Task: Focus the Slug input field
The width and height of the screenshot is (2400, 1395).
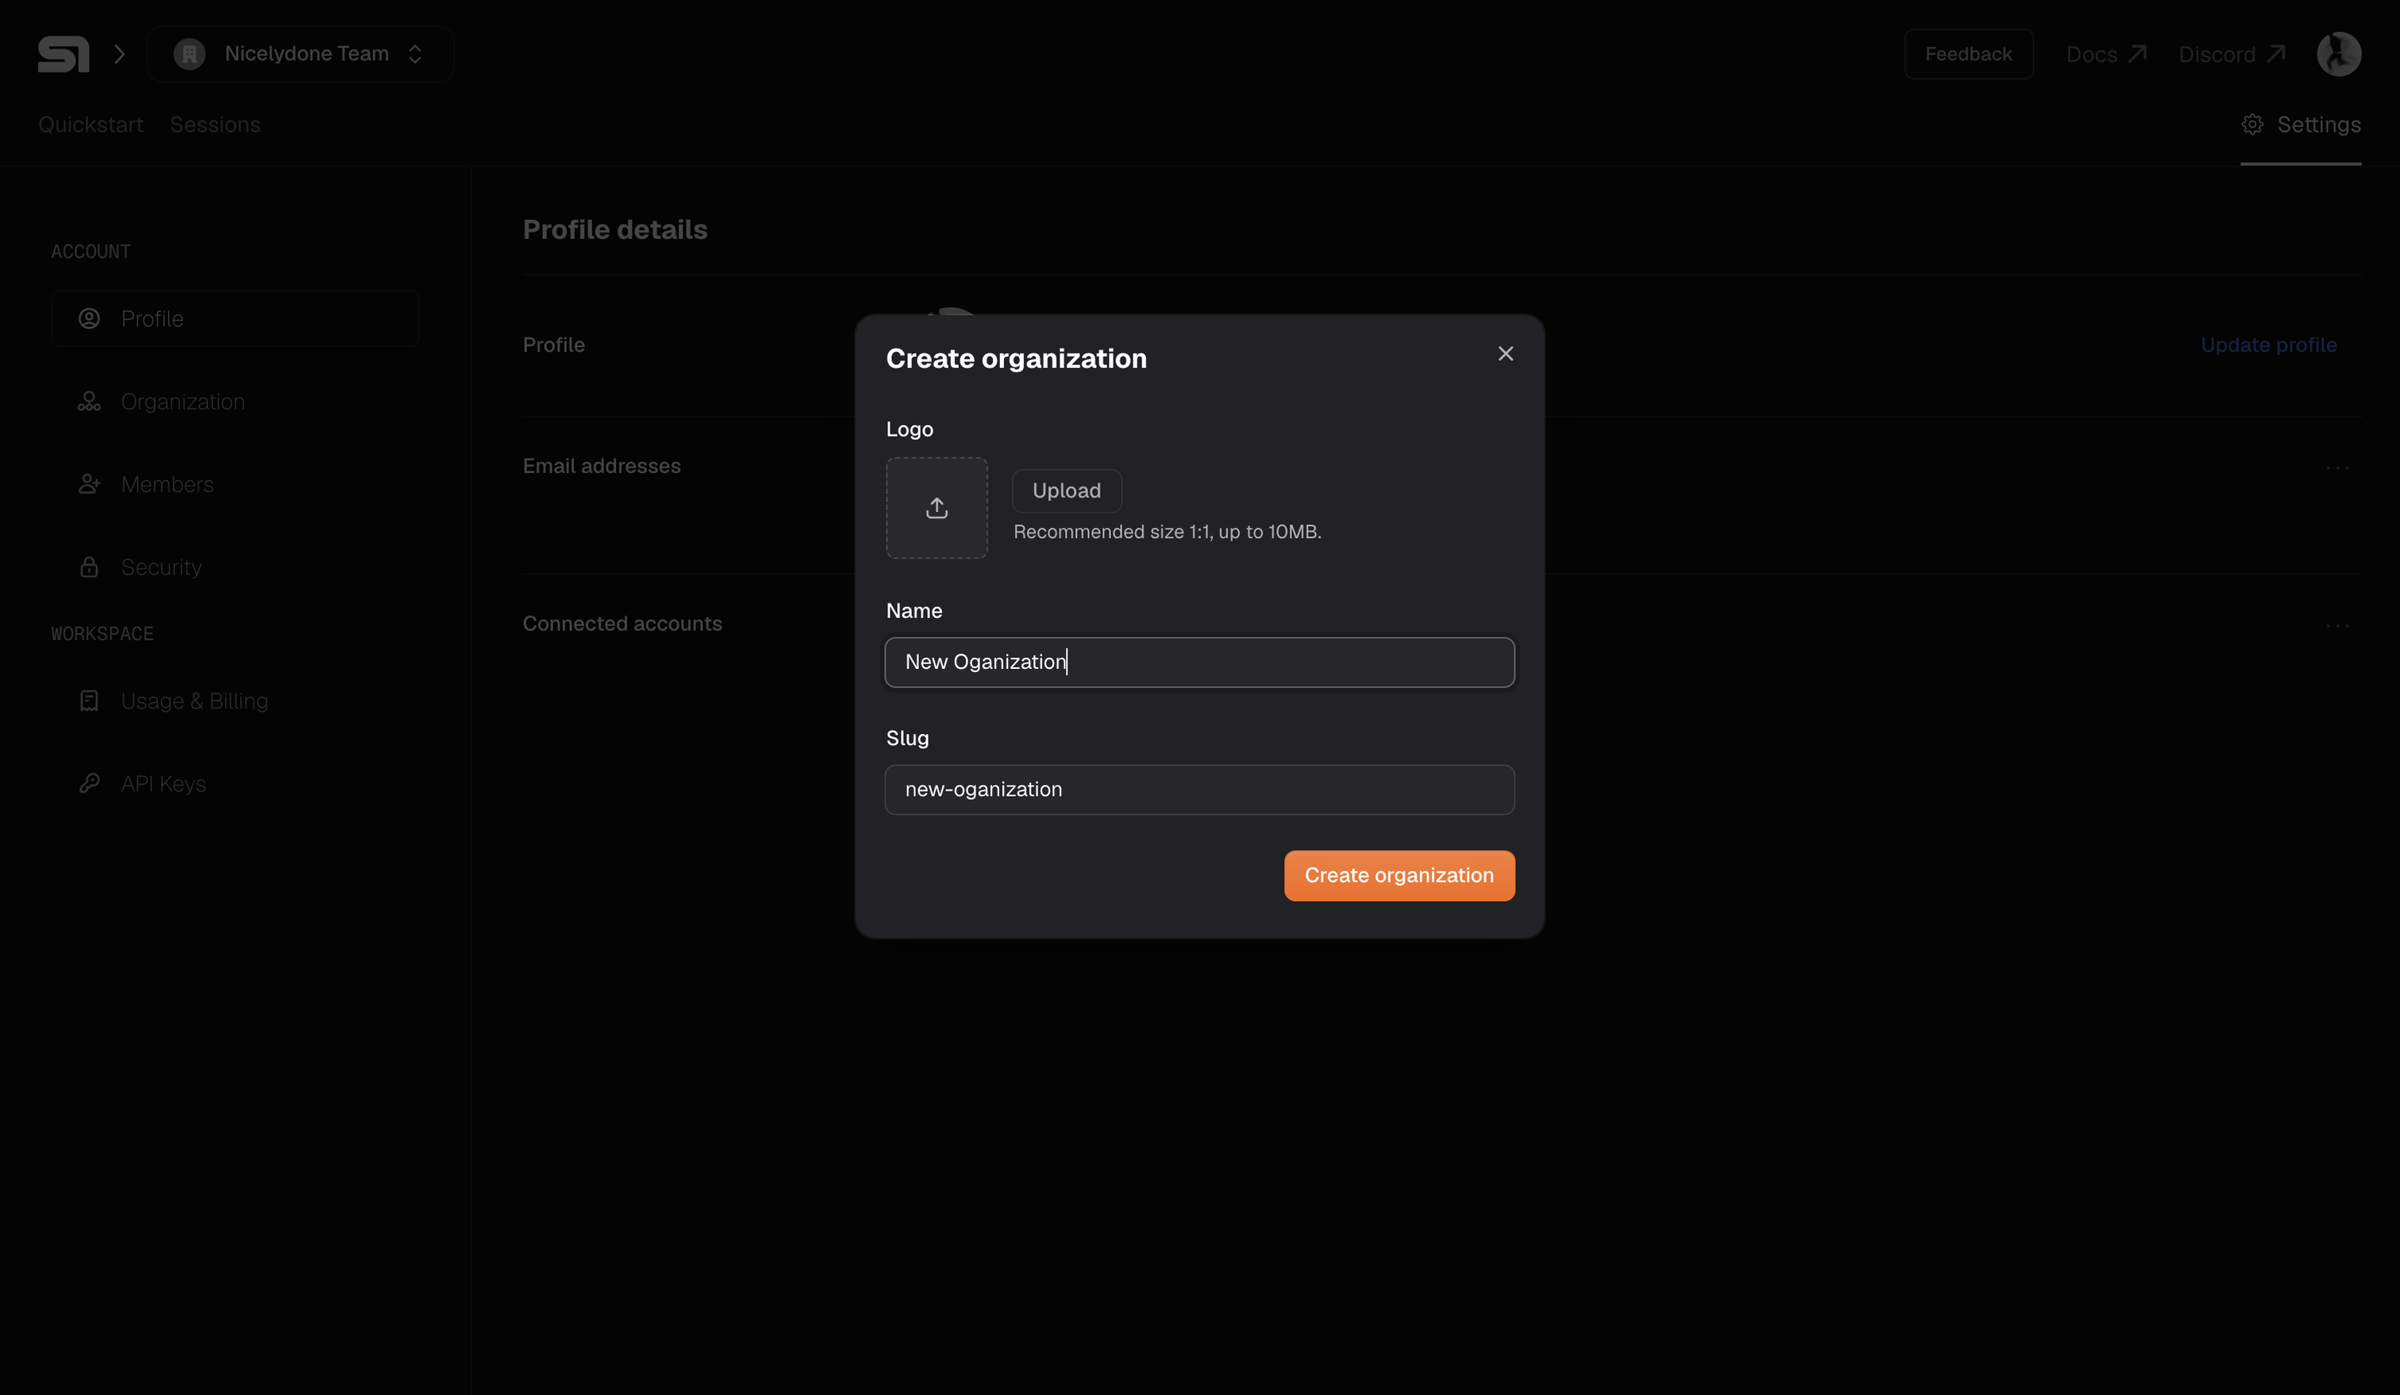Action: 1200,790
